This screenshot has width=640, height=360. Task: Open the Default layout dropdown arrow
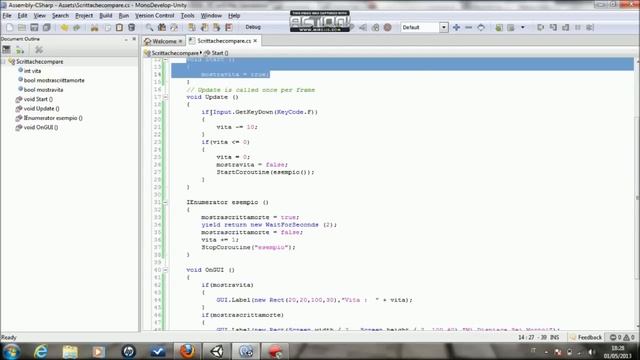point(444,27)
